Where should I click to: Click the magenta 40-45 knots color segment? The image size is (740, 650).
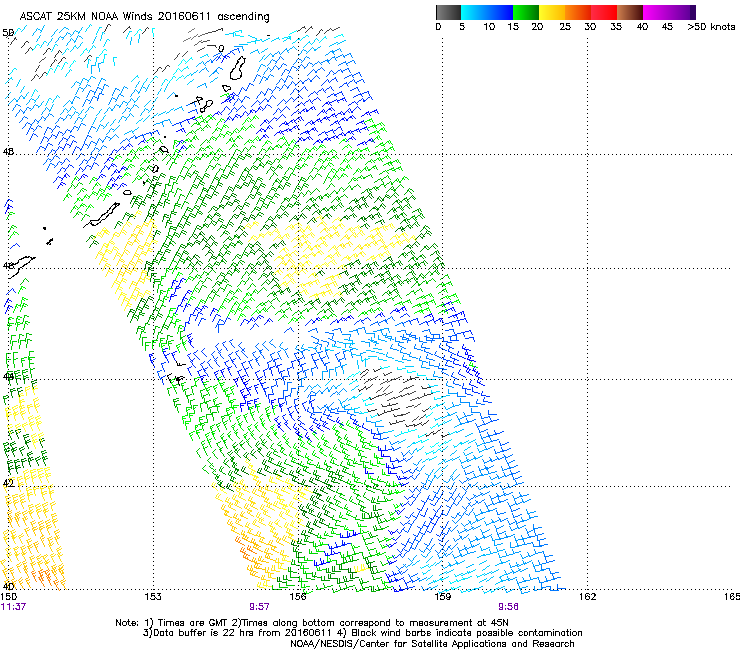[x=656, y=12]
